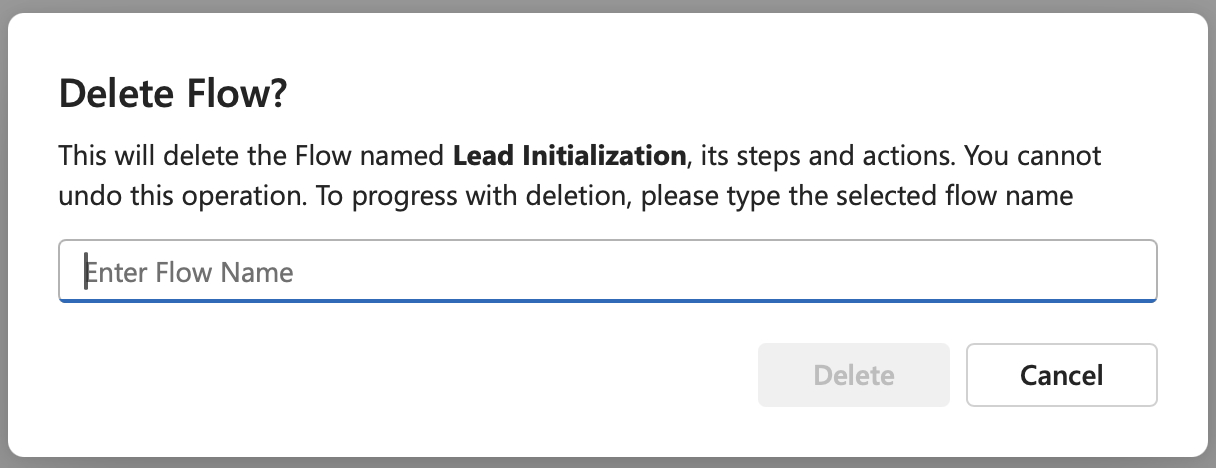Click the "Enter Flow Name" placeholder text
The image size is (1216, 468).
click(x=189, y=272)
